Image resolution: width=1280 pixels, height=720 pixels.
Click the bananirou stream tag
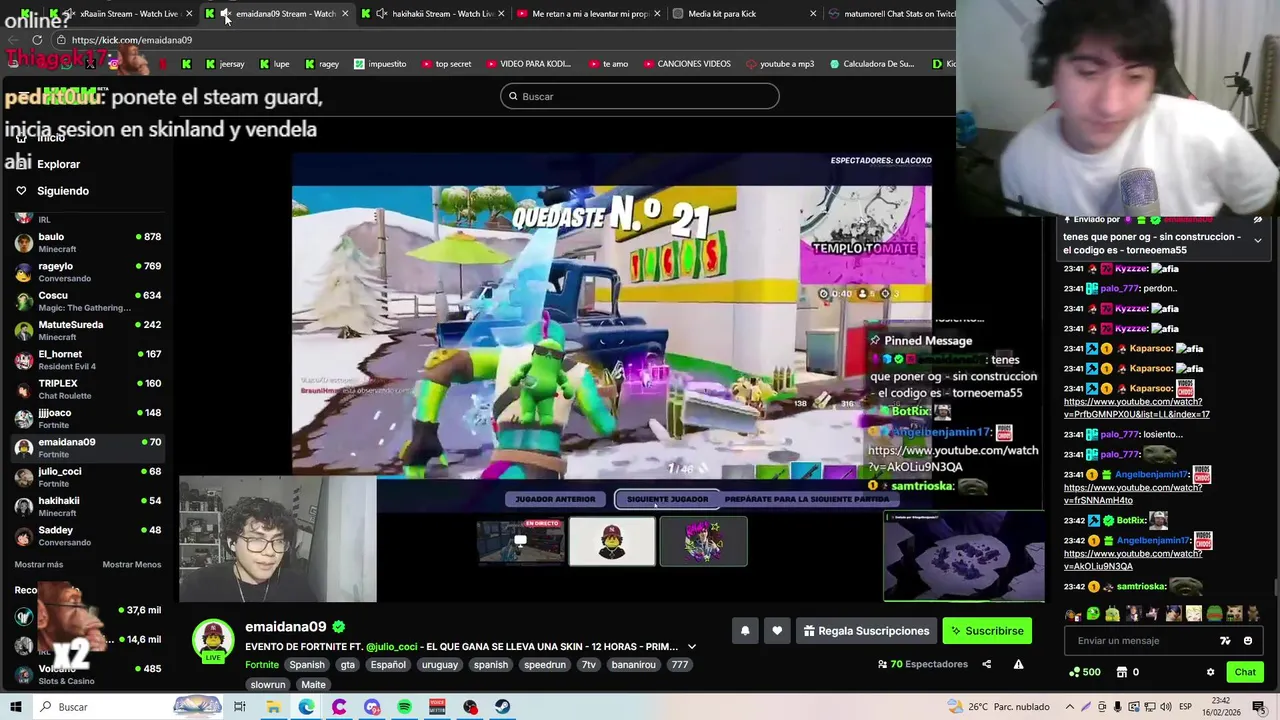(x=634, y=665)
